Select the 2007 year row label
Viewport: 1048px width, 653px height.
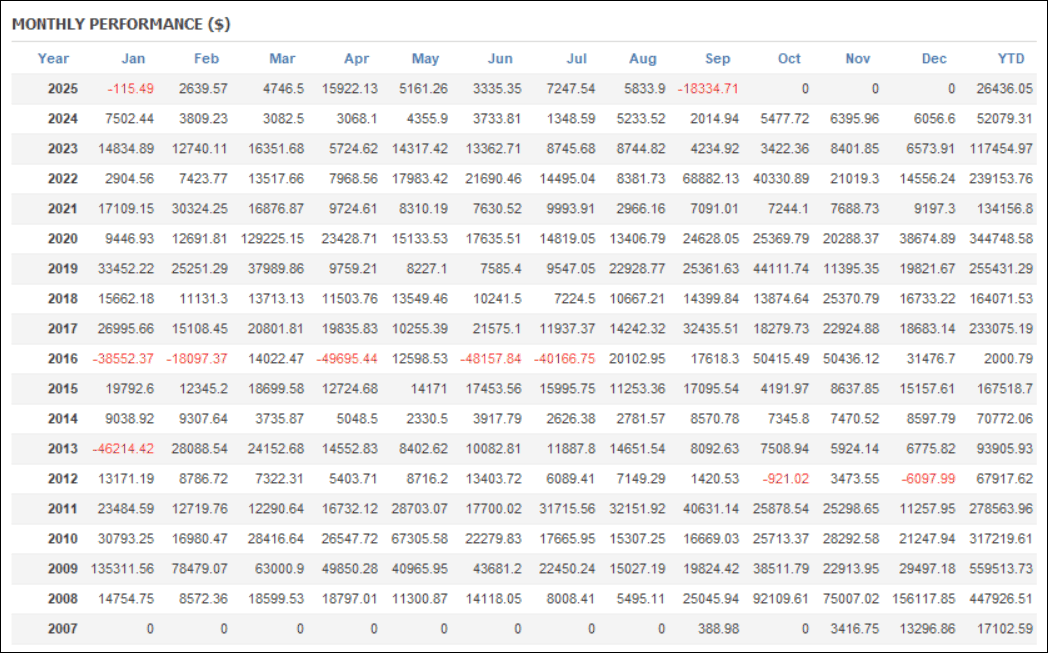click(x=63, y=628)
